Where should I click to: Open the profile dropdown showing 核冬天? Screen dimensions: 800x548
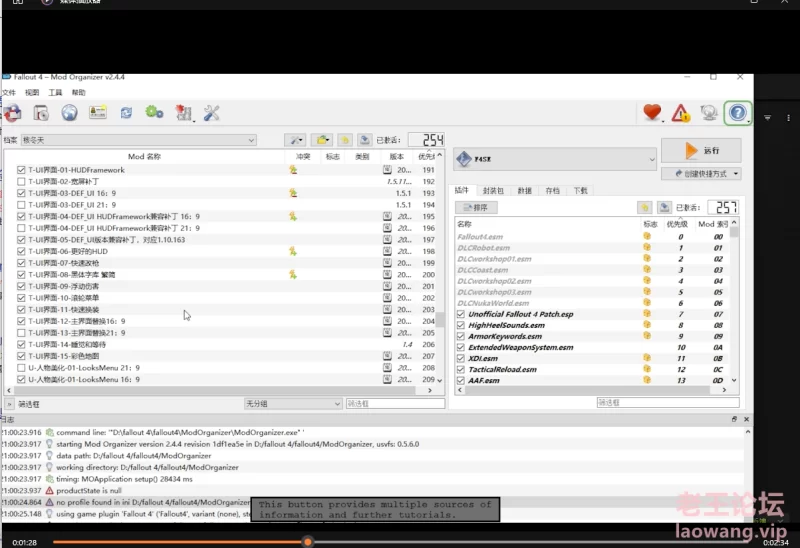point(138,140)
